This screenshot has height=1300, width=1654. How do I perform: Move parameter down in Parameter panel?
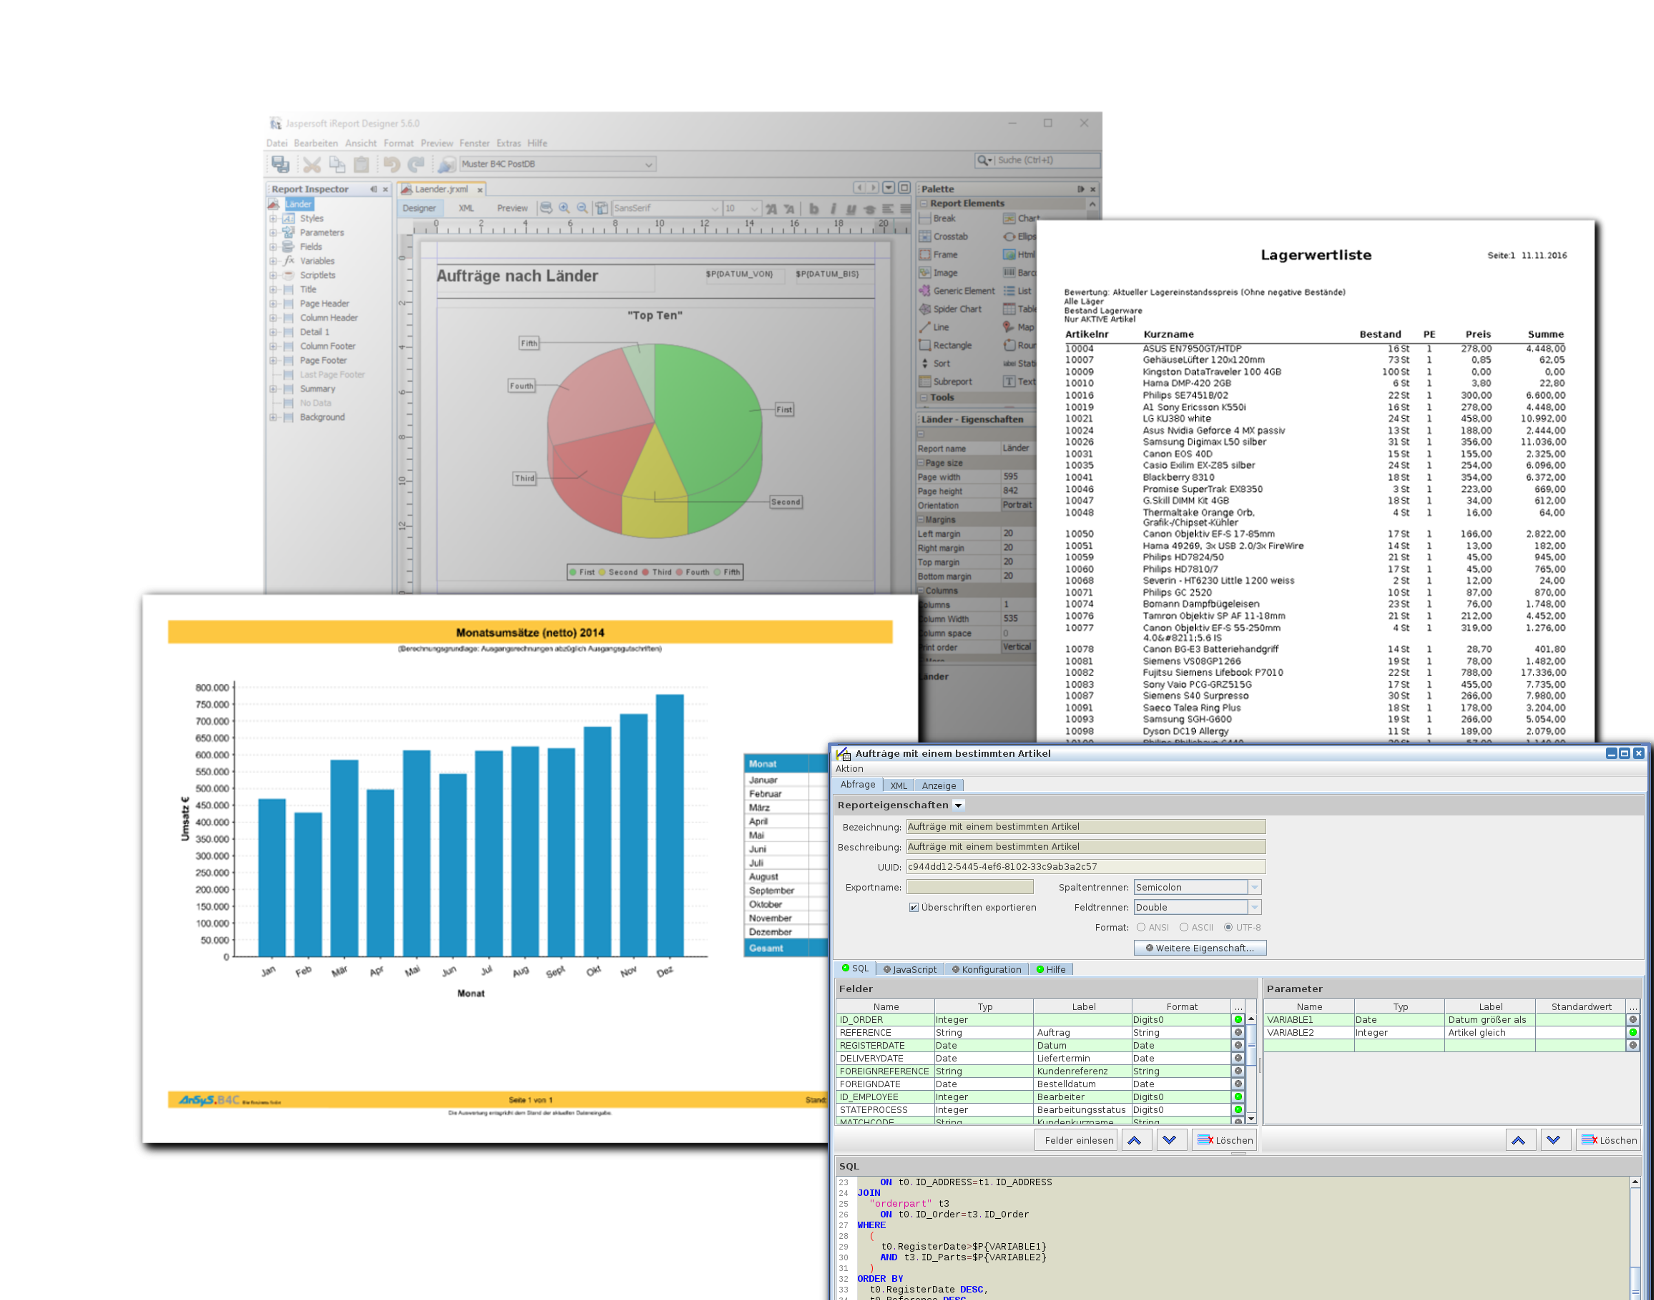pos(1553,1140)
